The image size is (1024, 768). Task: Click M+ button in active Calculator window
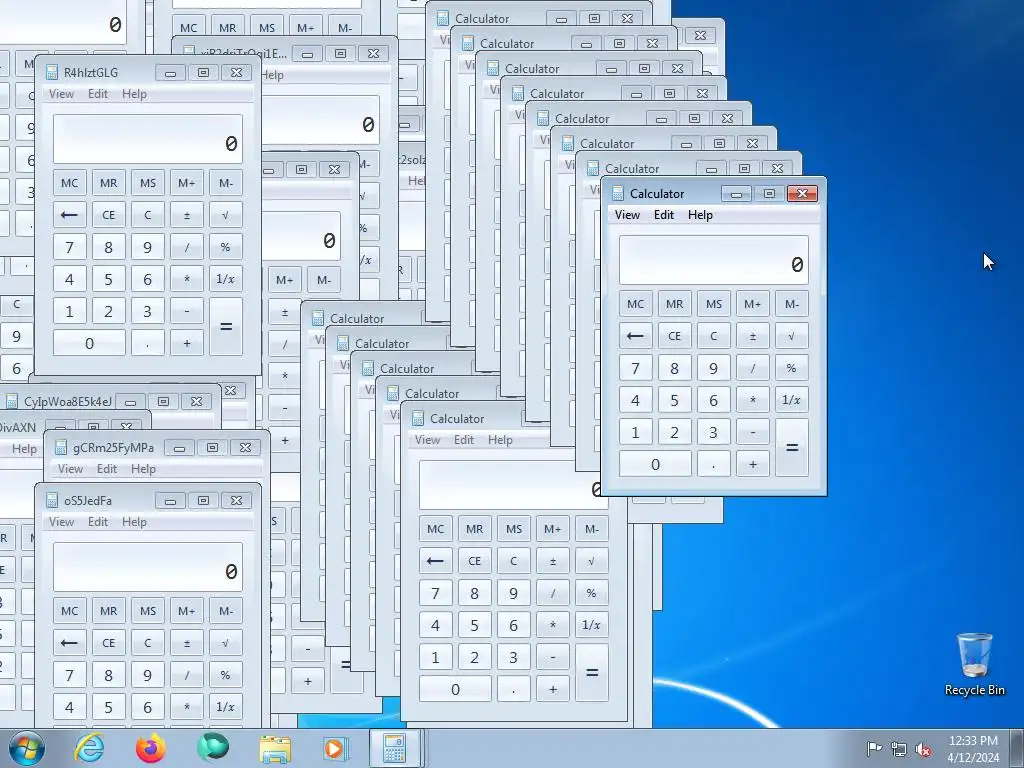point(752,304)
